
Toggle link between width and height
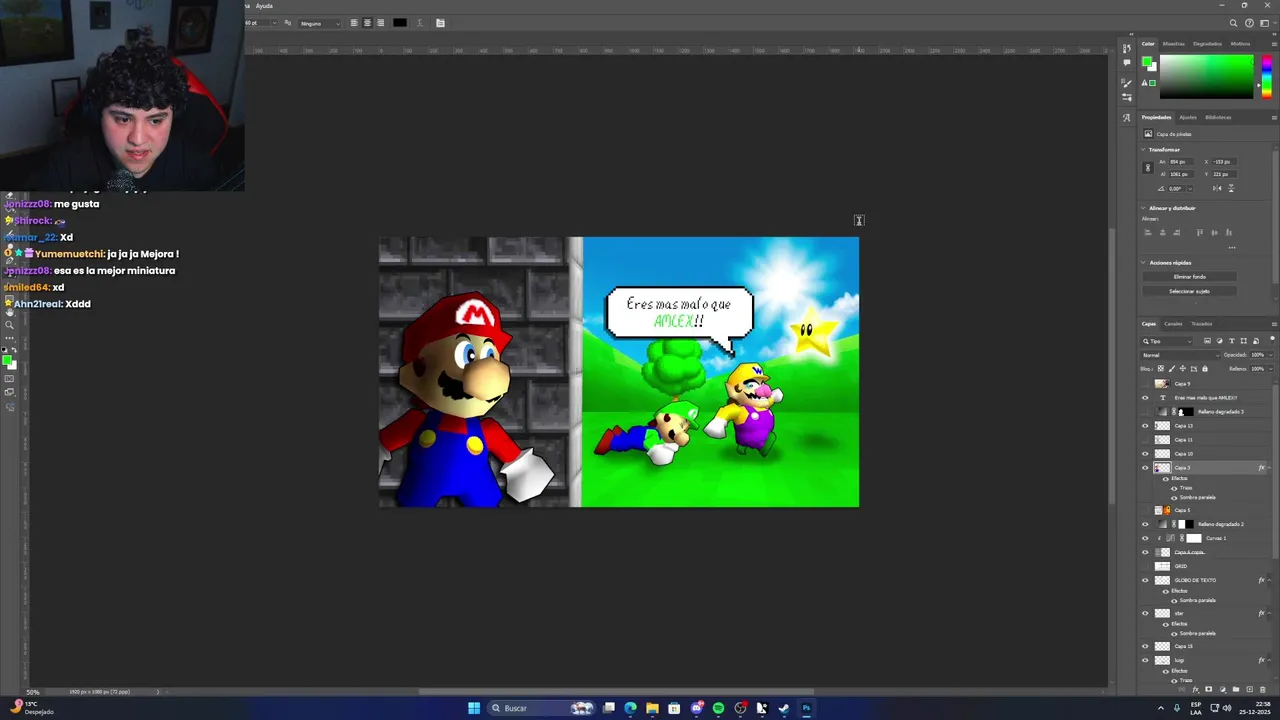1148,167
